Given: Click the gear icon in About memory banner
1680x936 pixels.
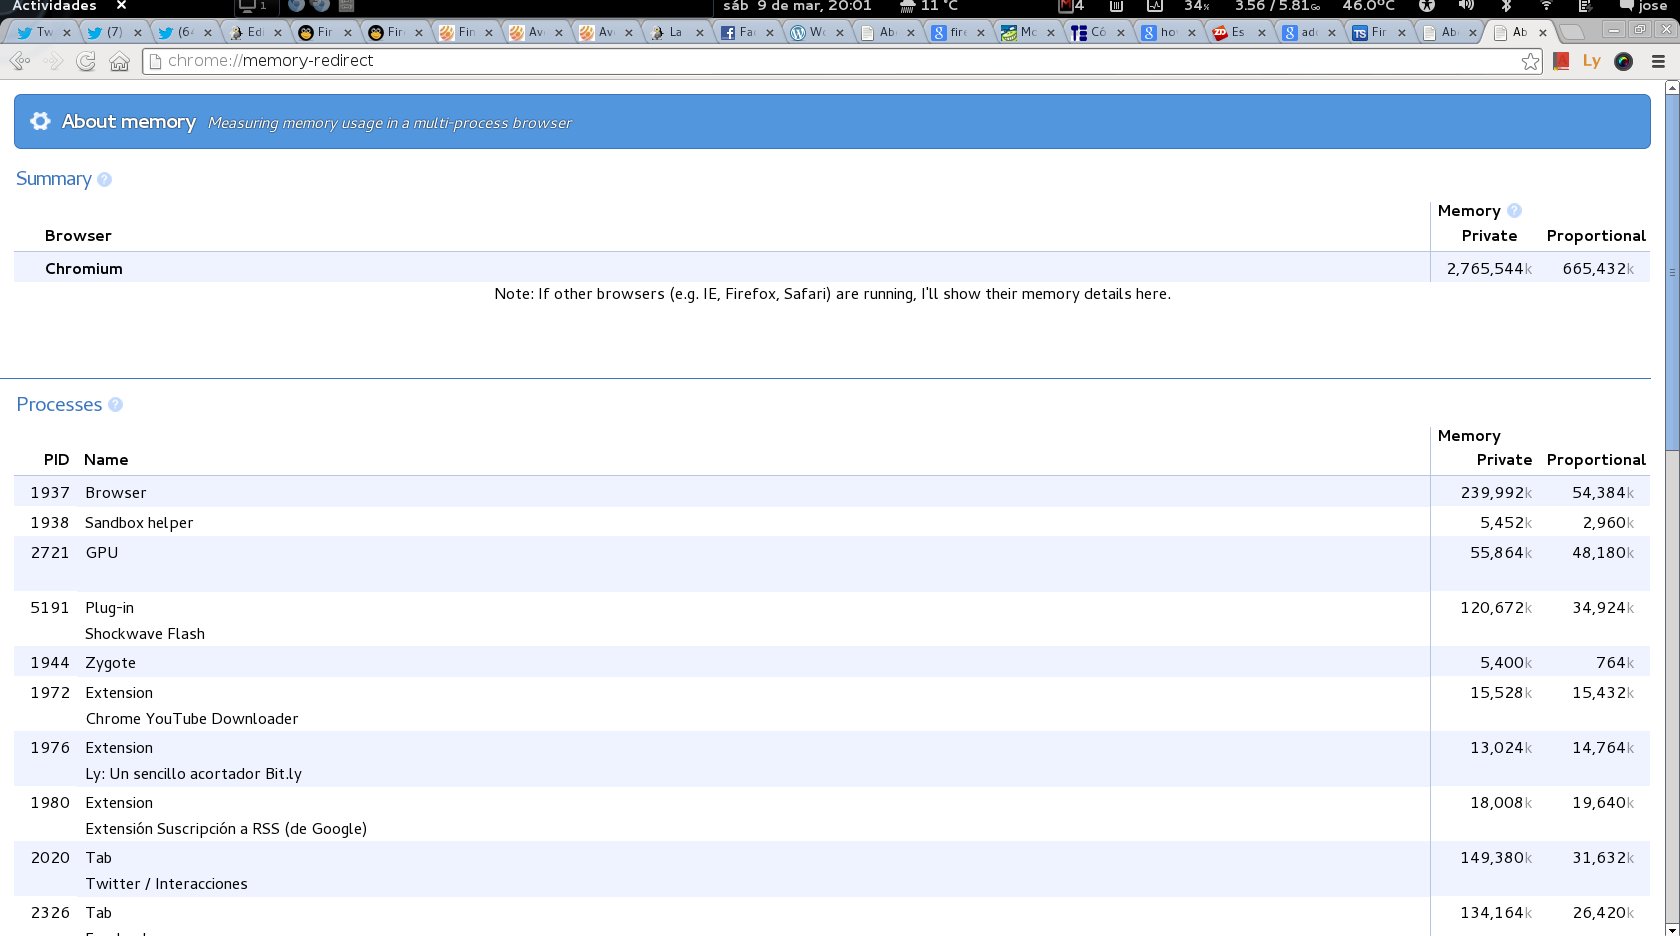Looking at the screenshot, I should pyautogui.click(x=40, y=121).
